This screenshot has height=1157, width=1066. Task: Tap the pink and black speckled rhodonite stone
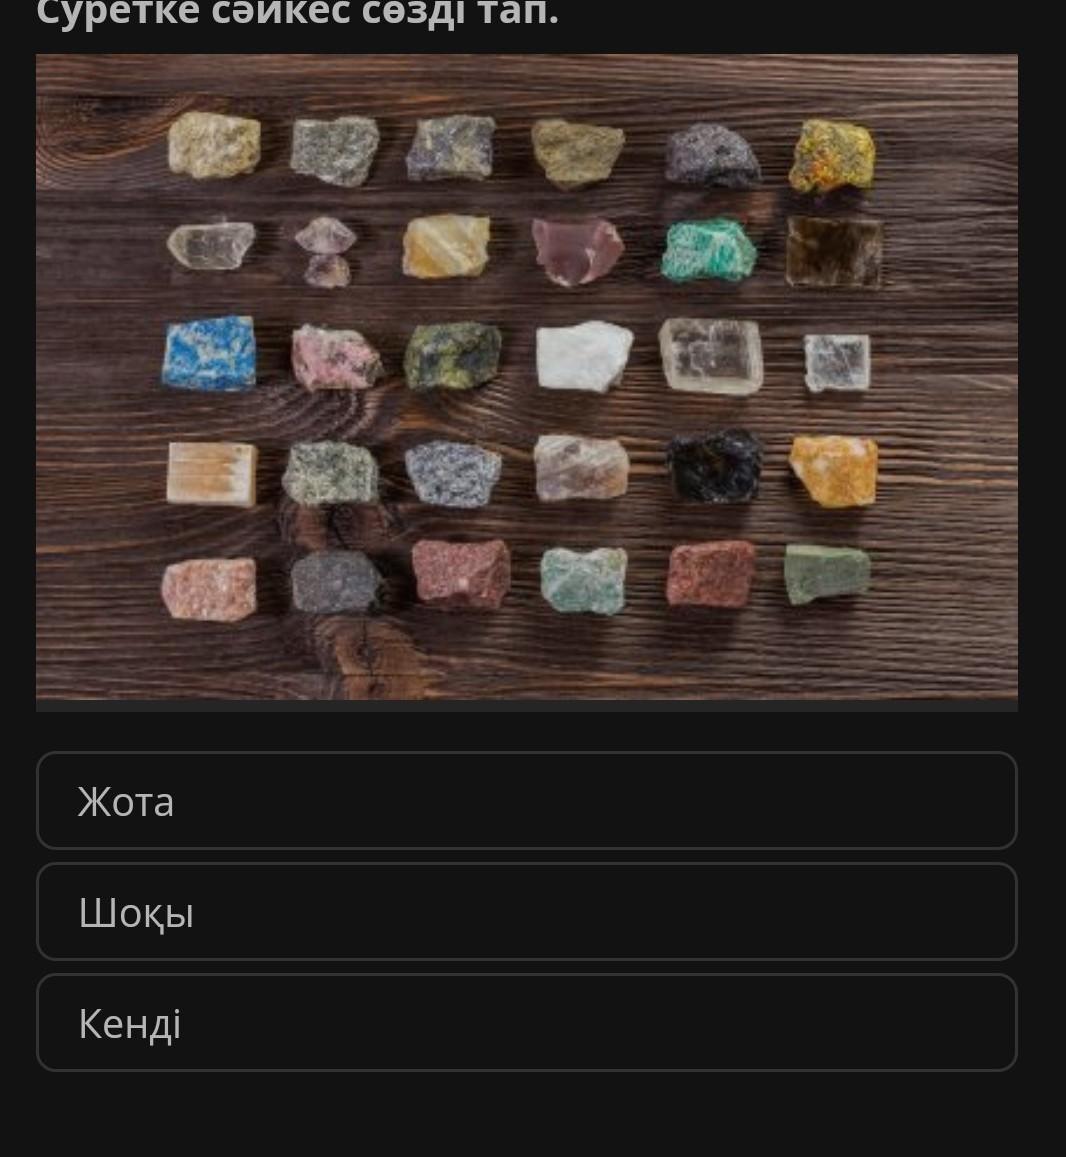(336, 357)
